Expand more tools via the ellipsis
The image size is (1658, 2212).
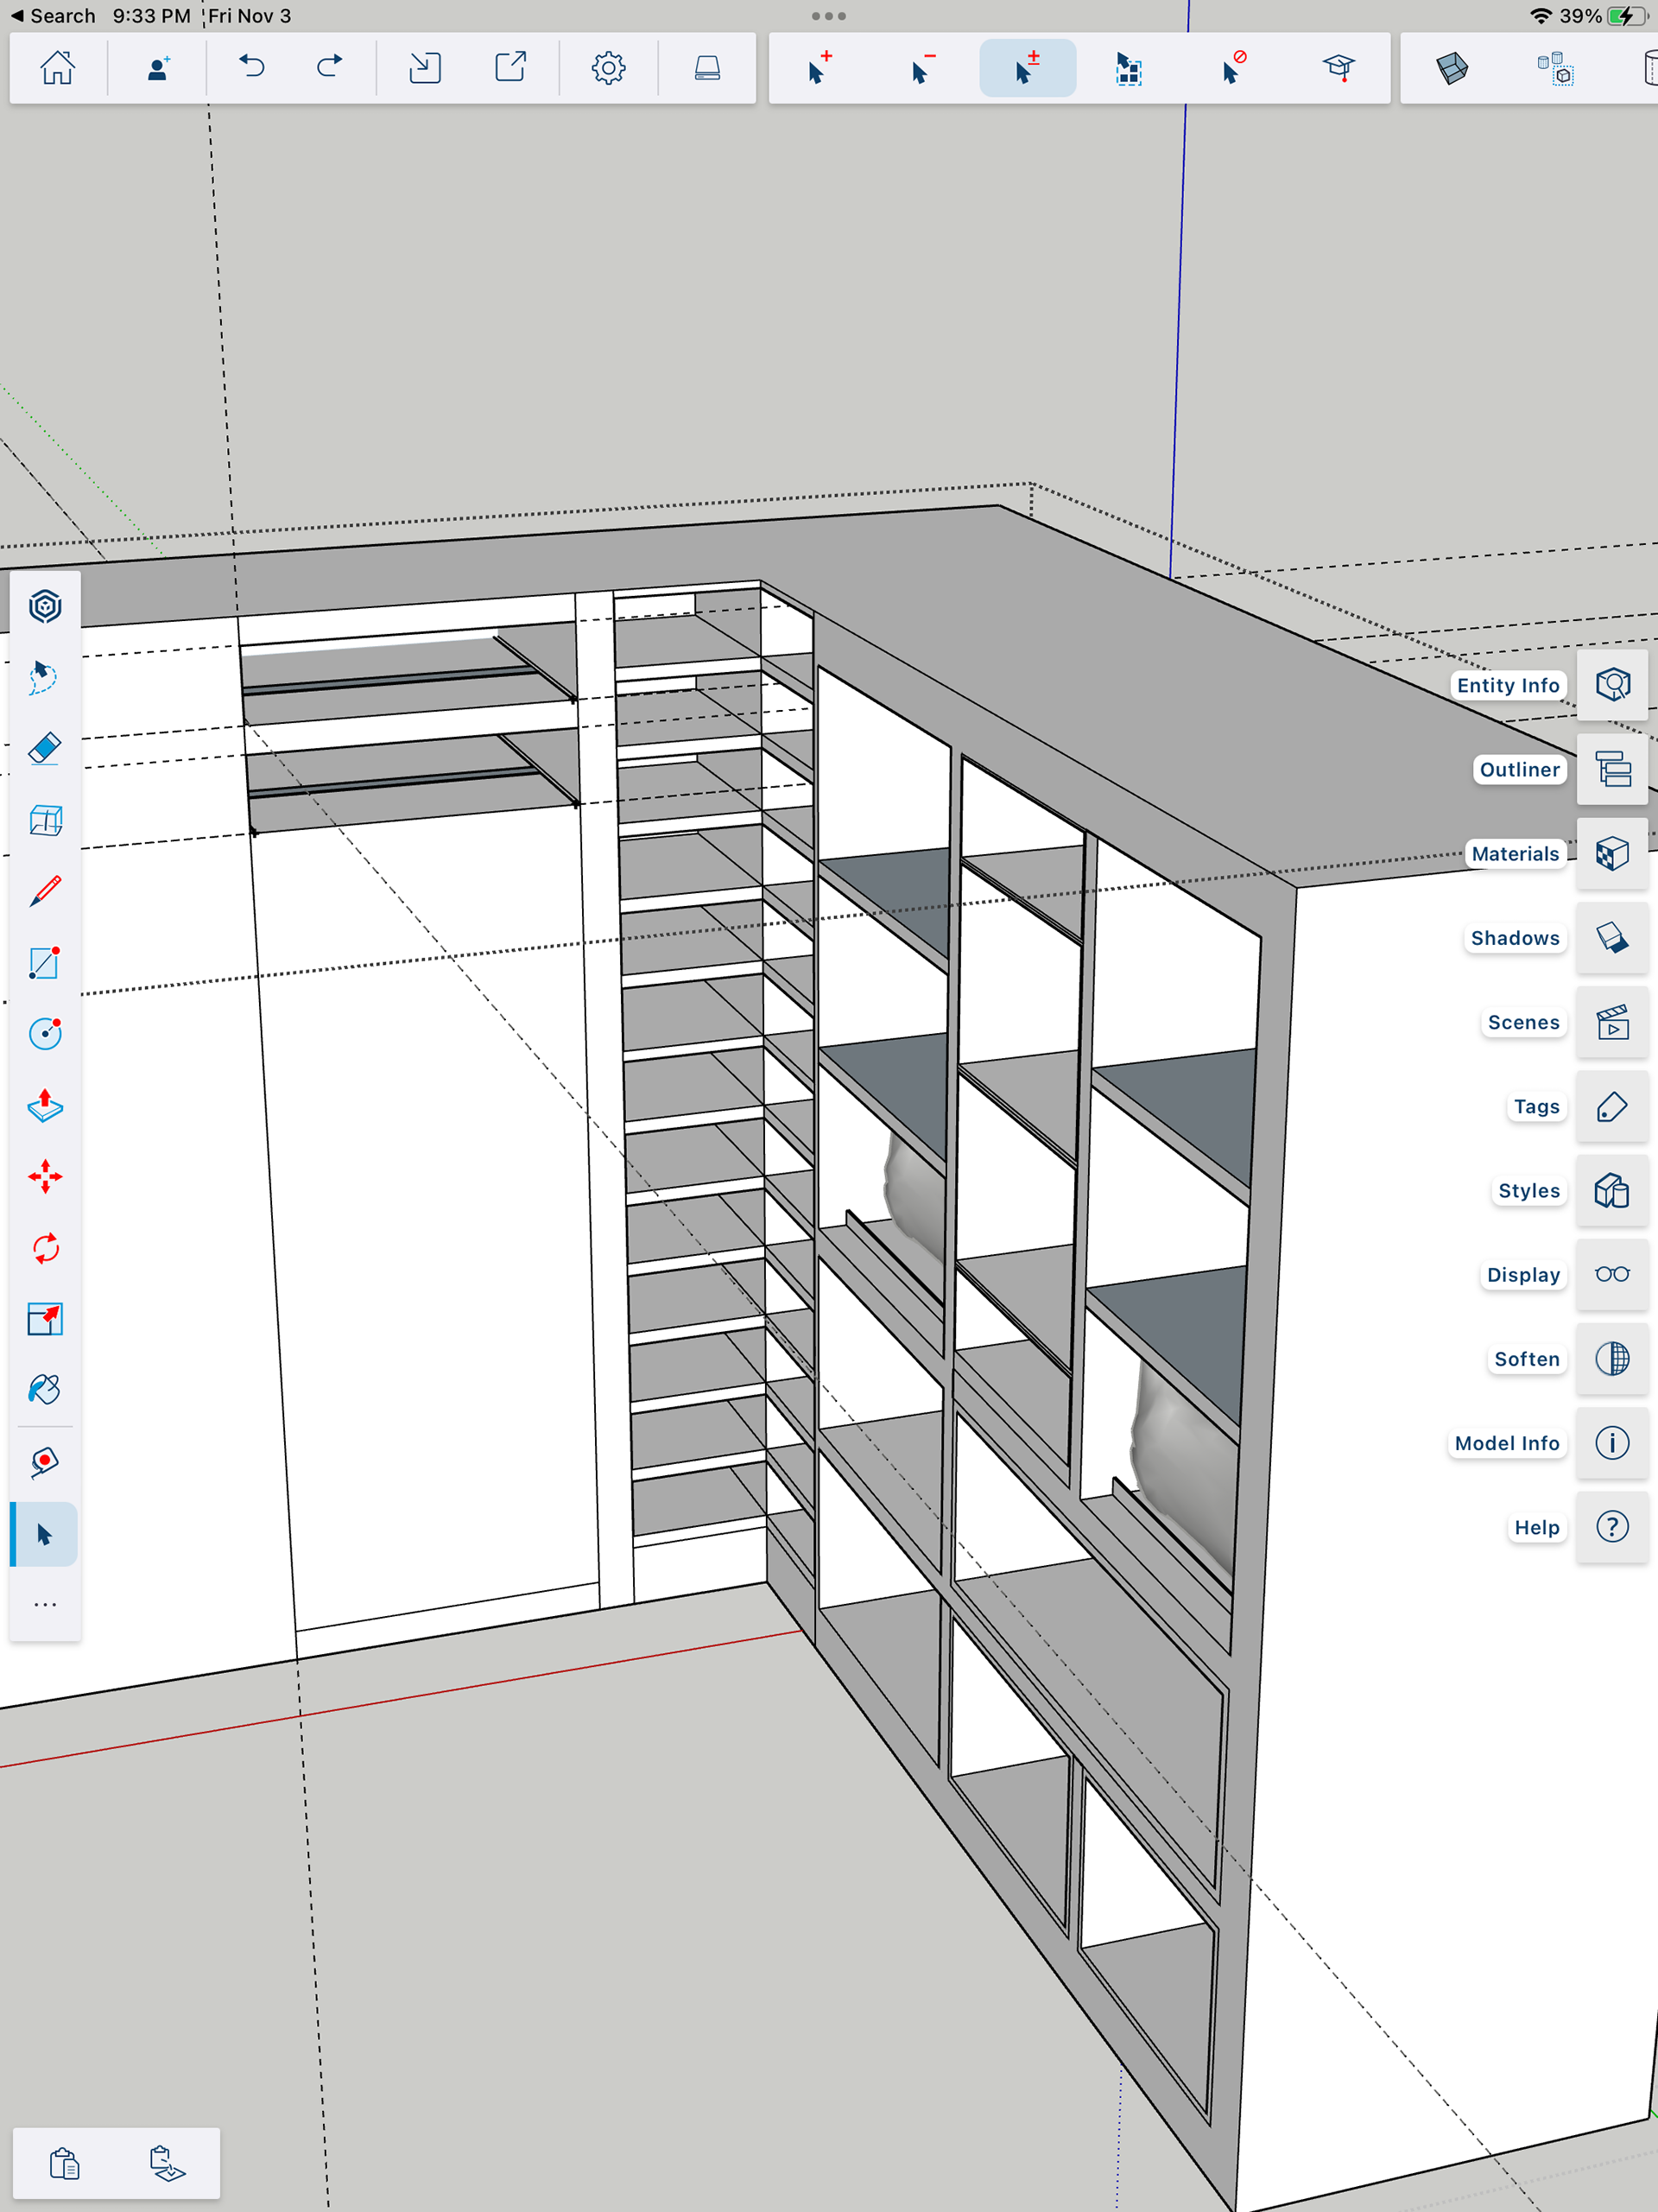45,1605
